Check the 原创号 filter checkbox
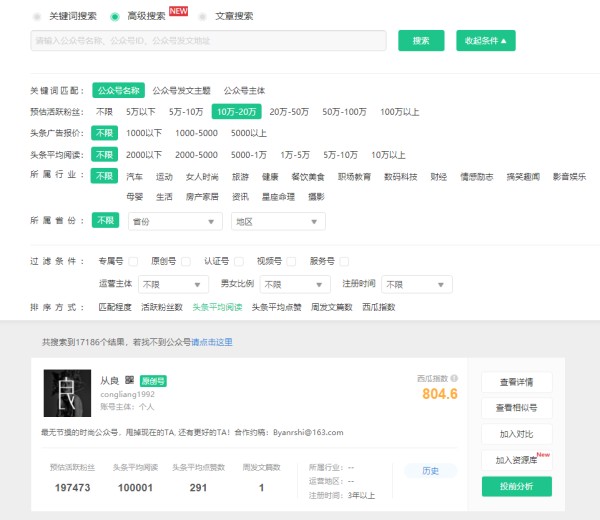Image resolution: width=600 pixels, height=520 pixels. (186, 261)
